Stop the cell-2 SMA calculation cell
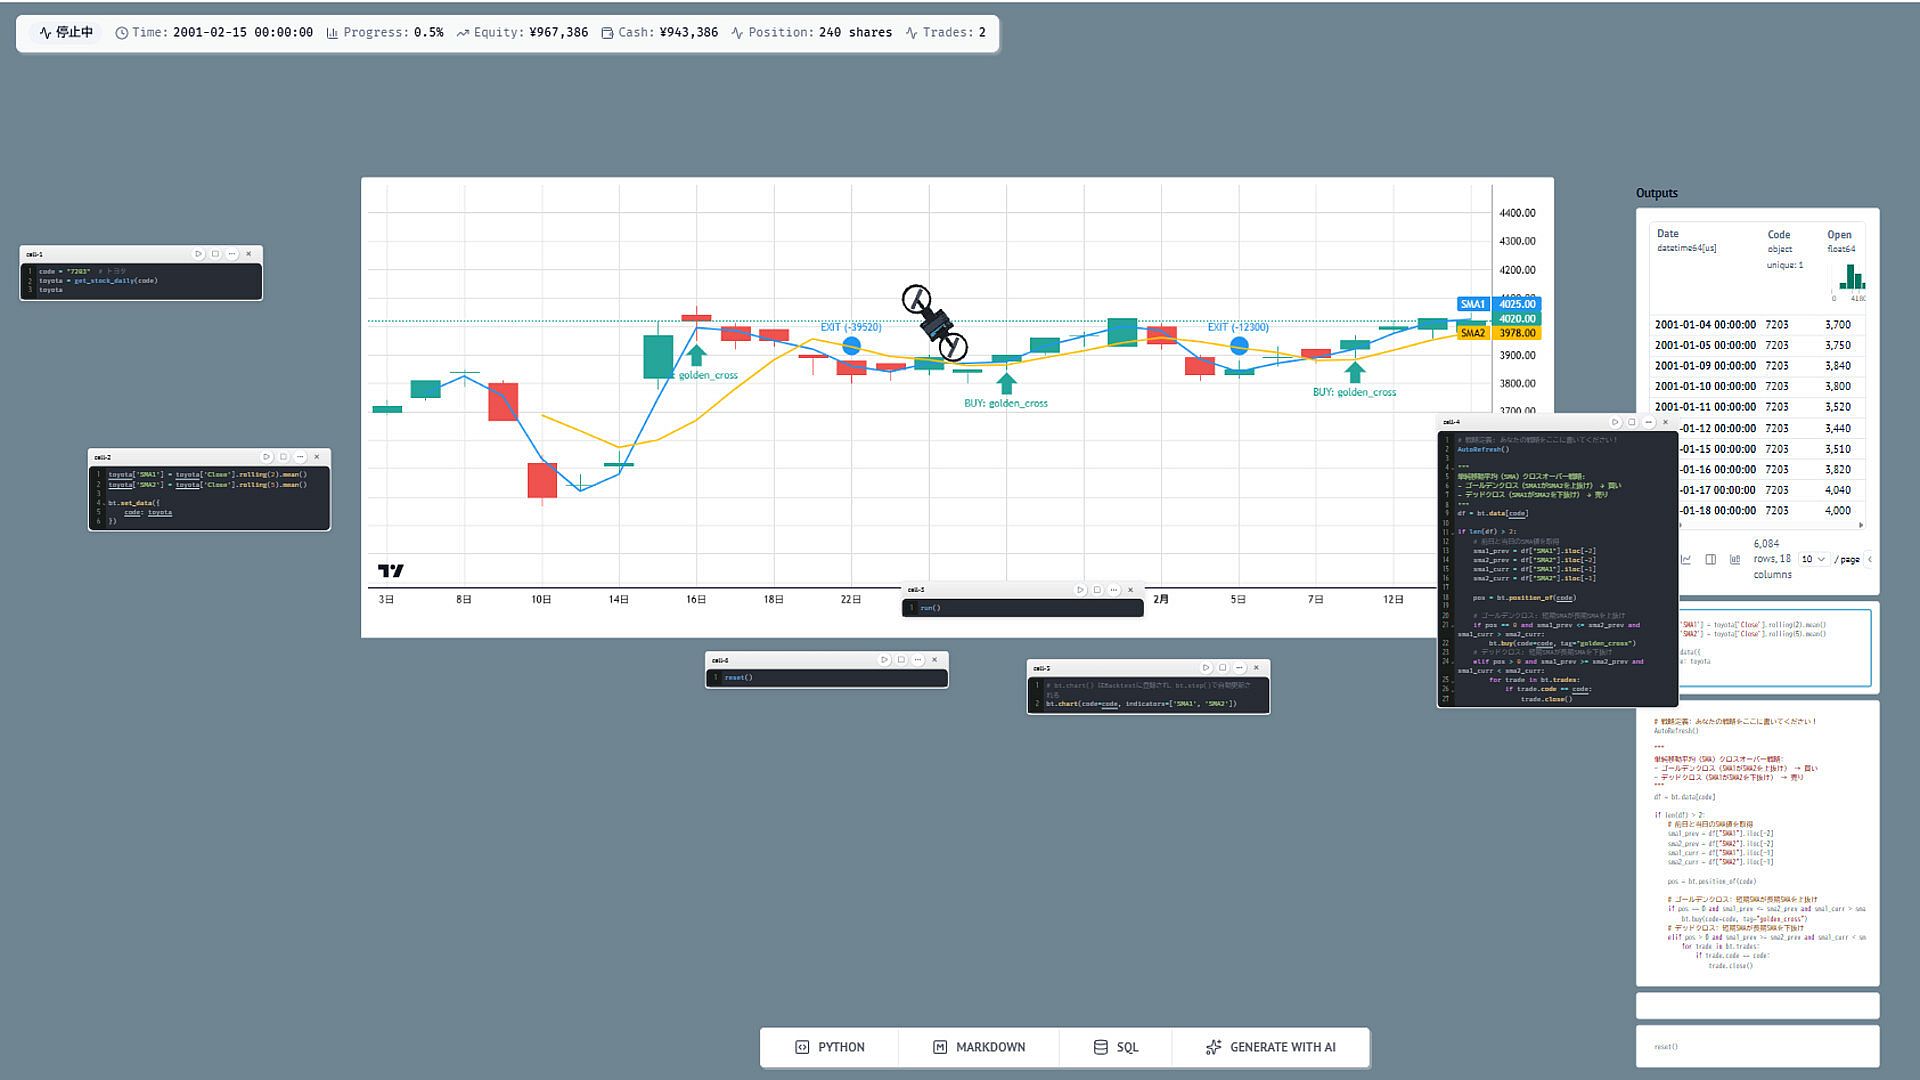 pyautogui.click(x=283, y=457)
